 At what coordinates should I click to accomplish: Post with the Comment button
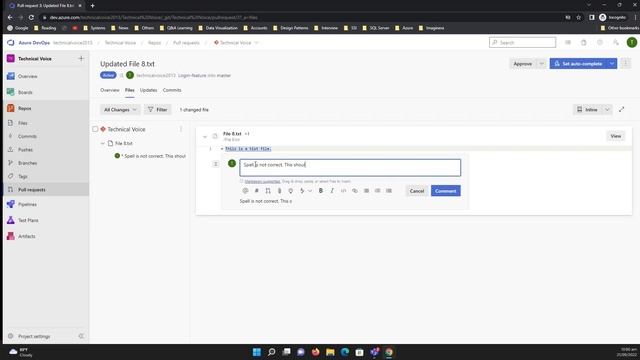[446, 191]
